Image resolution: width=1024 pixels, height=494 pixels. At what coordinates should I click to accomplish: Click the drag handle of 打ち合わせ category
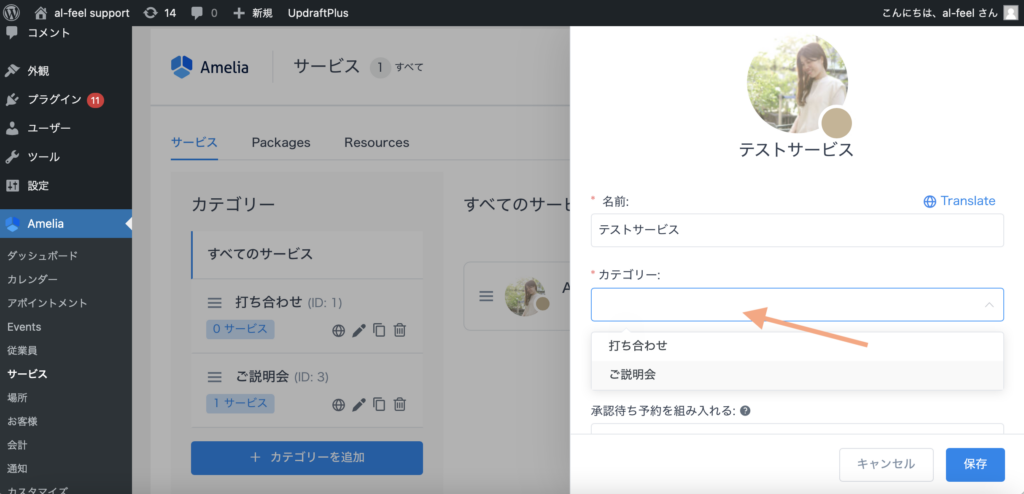coord(214,302)
